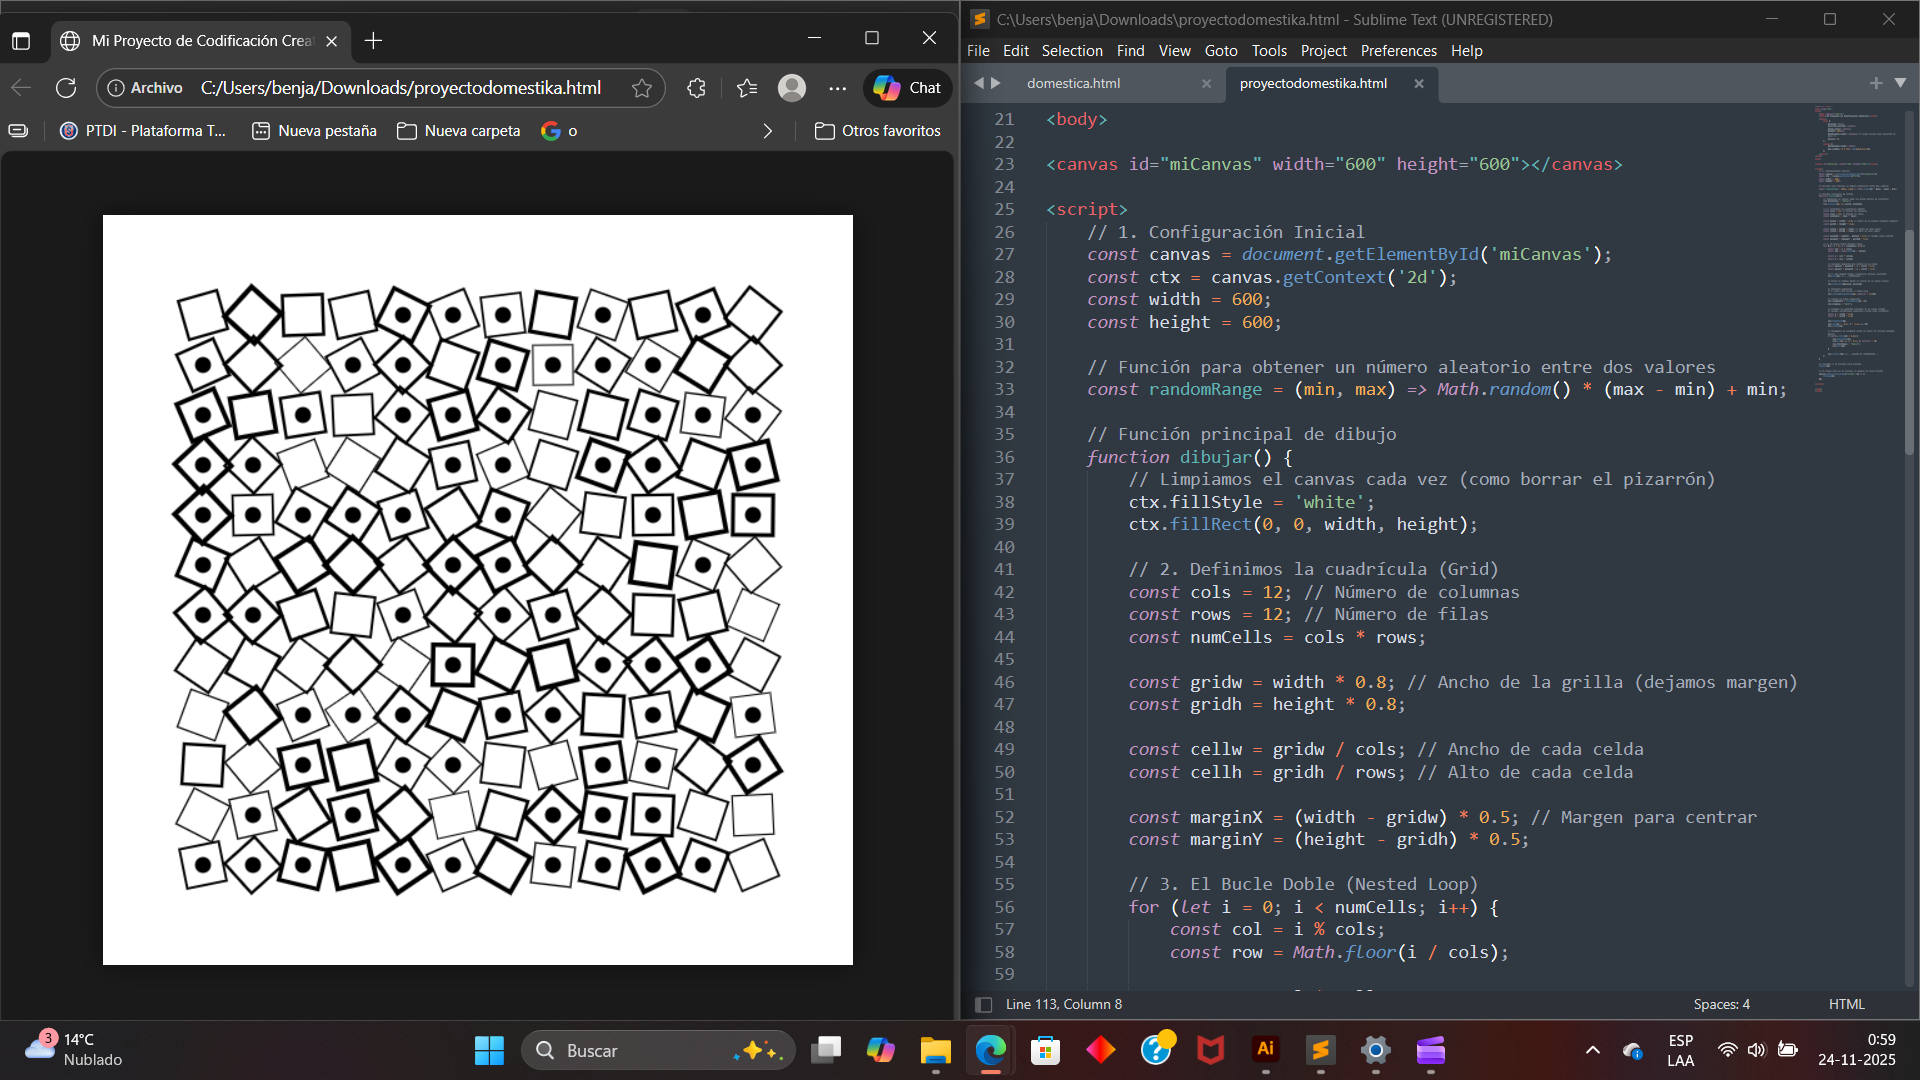Click the browser address bar

point(400,88)
